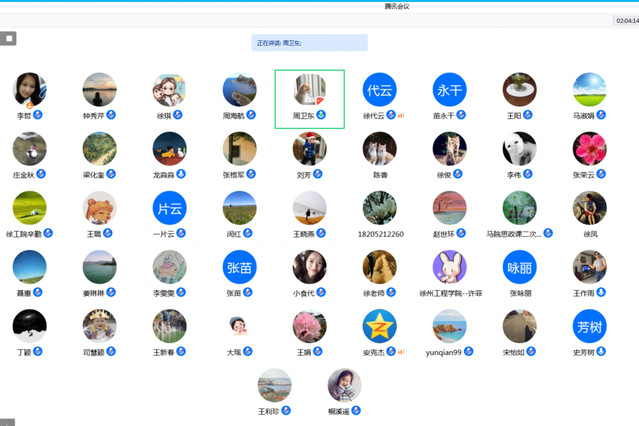Click the microphone icon next to 李哲
The height and width of the screenshot is (426, 639).
click(x=38, y=115)
